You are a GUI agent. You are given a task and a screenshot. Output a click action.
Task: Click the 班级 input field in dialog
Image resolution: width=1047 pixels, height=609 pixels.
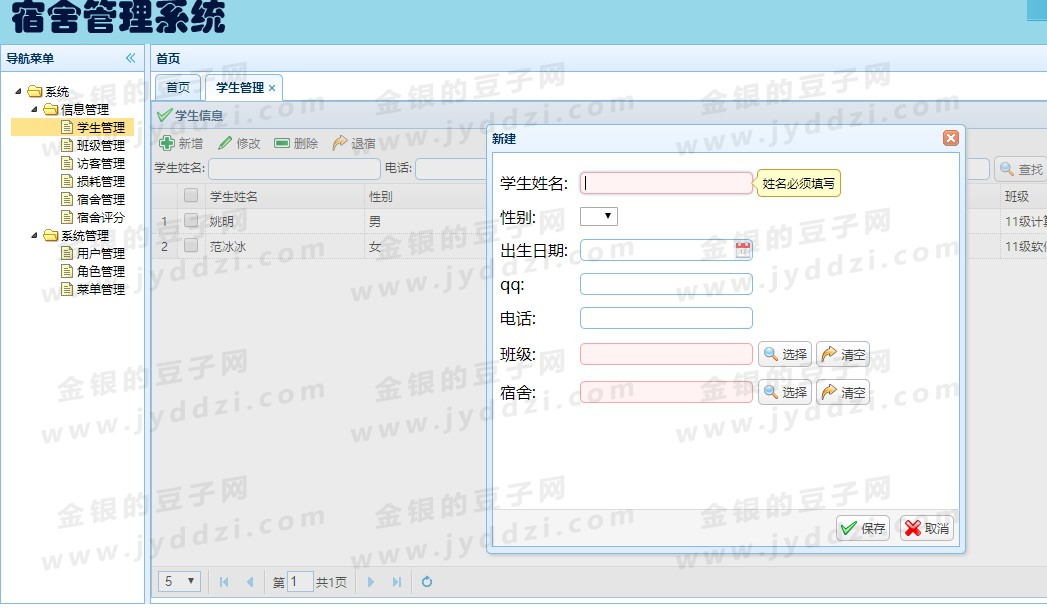click(x=666, y=354)
